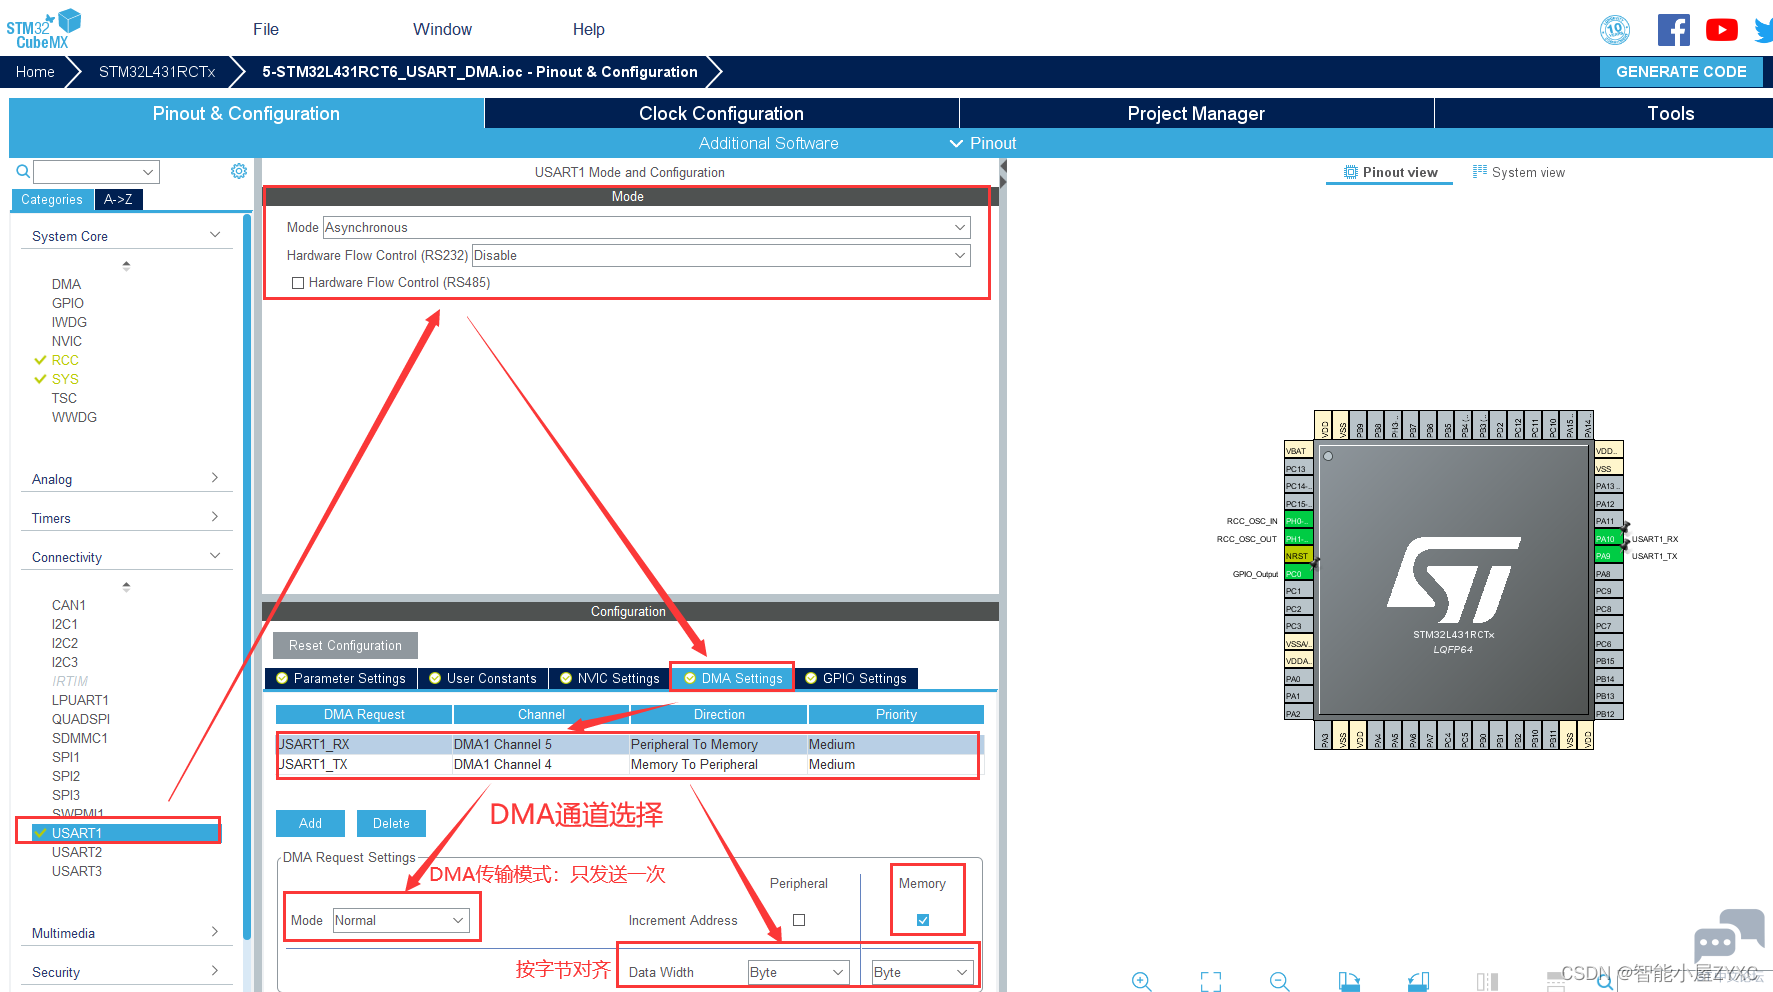Open the YouTube channel icon
This screenshot has width=1773, height=992.
[1721, 30]
